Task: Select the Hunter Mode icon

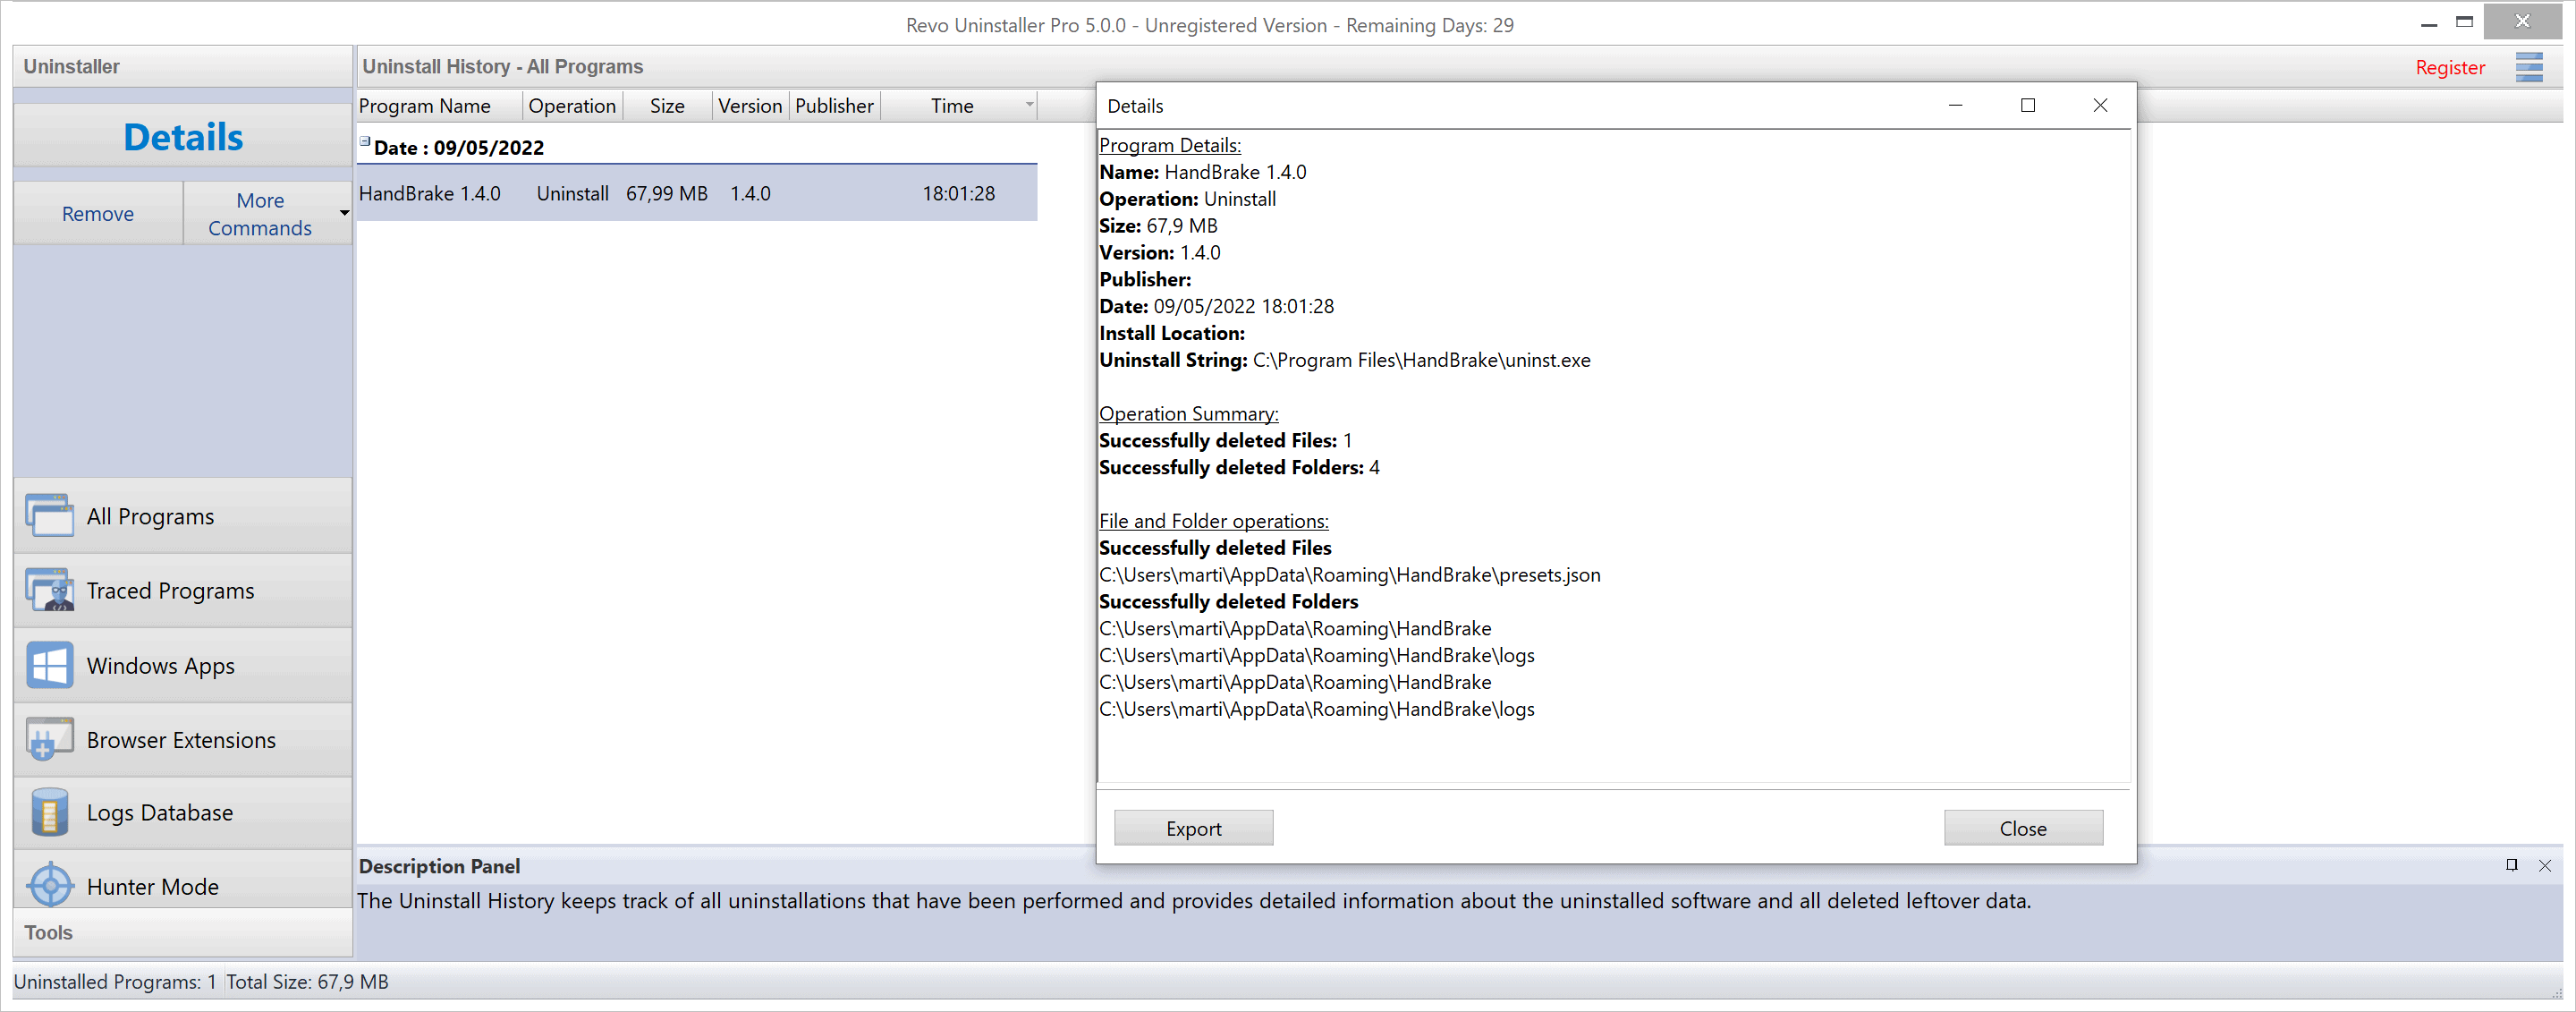Action: click(x=49, y=884)
